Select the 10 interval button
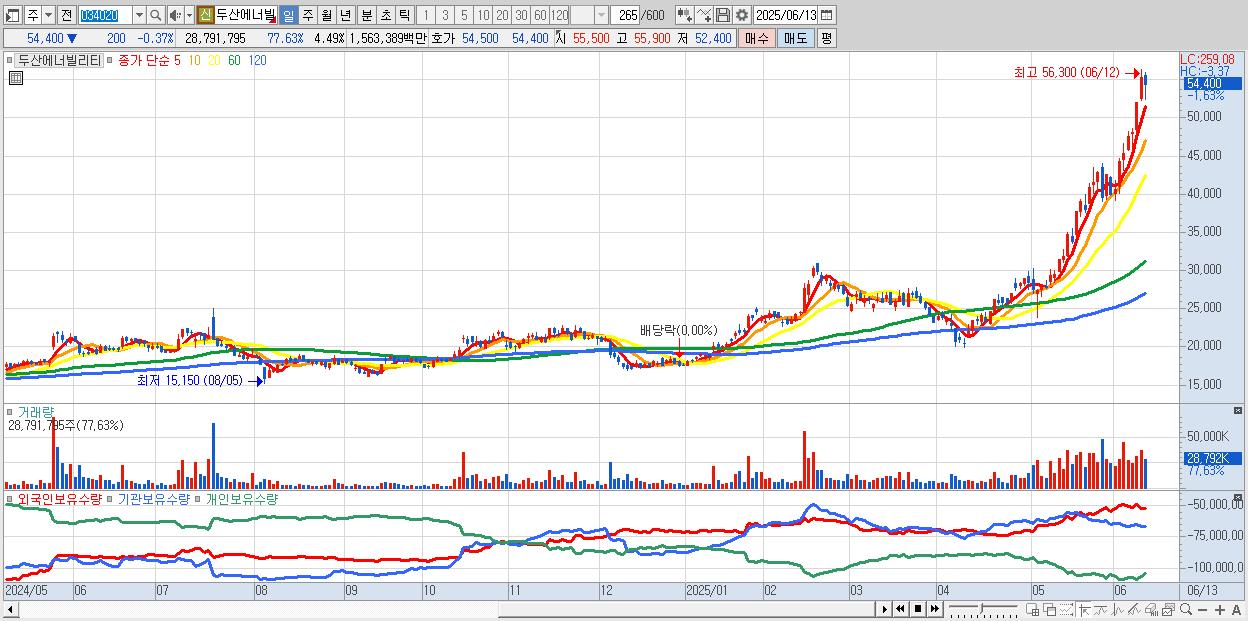This screenshot has height=621, width=1248. point(483,15)
